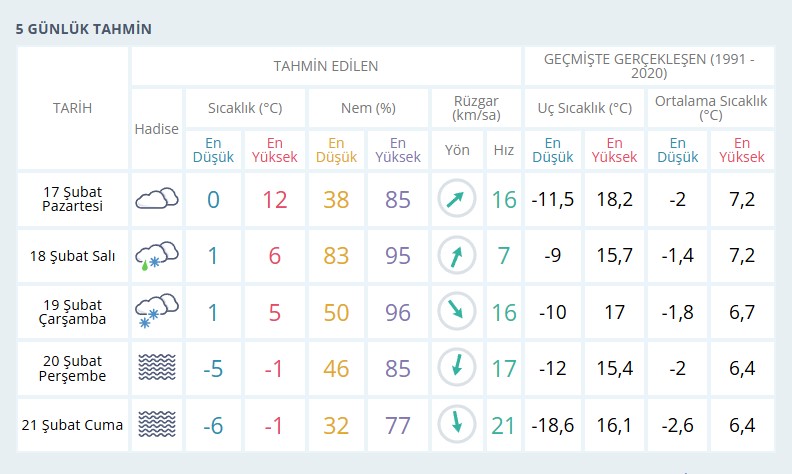Click the 'Yön' subheader

457,150
